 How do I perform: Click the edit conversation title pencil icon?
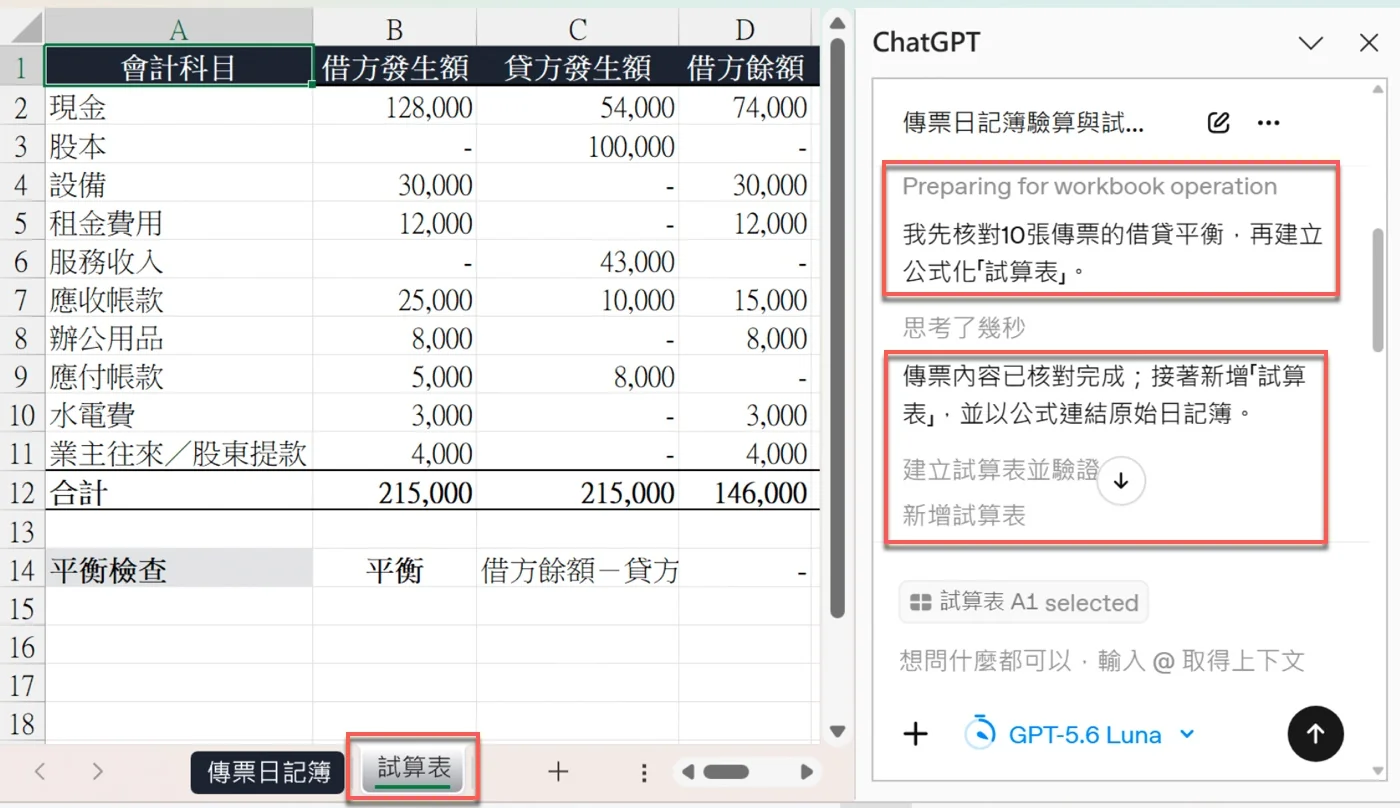pos(1218,123)
